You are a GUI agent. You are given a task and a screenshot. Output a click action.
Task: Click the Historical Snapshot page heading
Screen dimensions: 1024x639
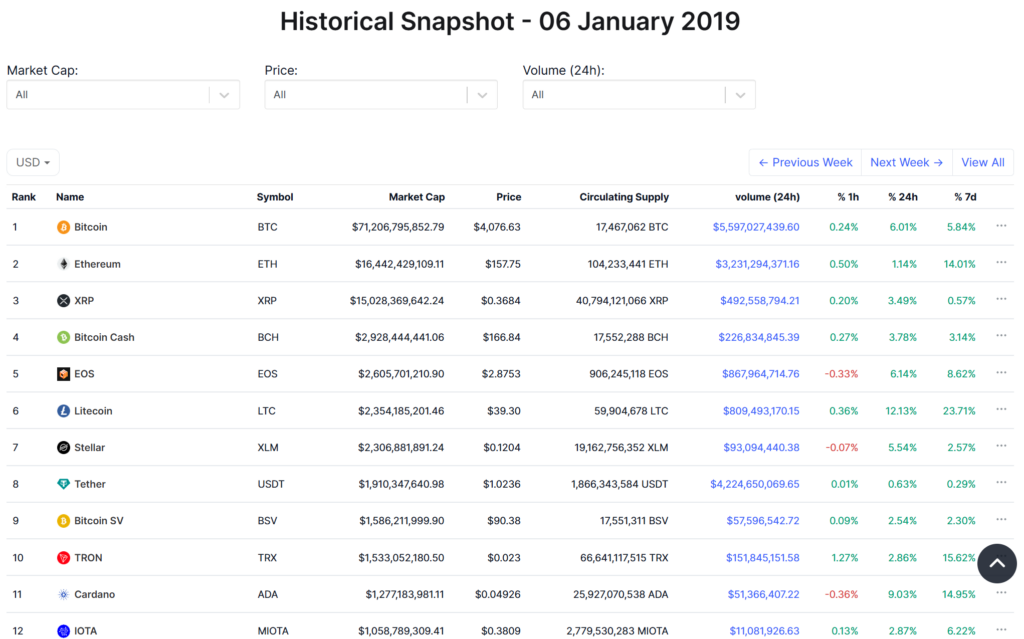[510, 22]
